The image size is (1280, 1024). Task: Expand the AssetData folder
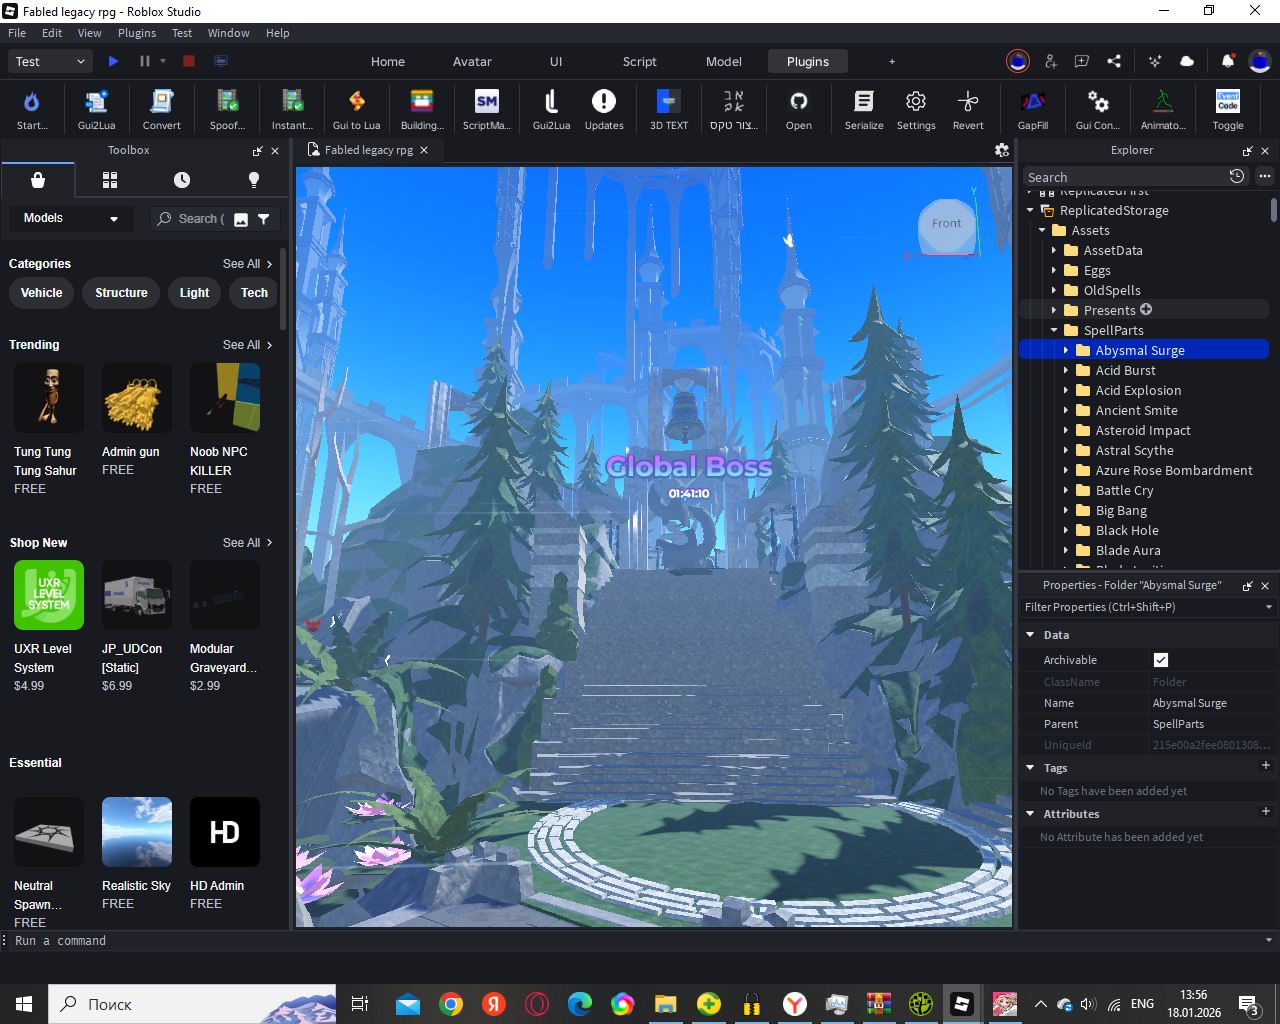[x=1054, y=250]
